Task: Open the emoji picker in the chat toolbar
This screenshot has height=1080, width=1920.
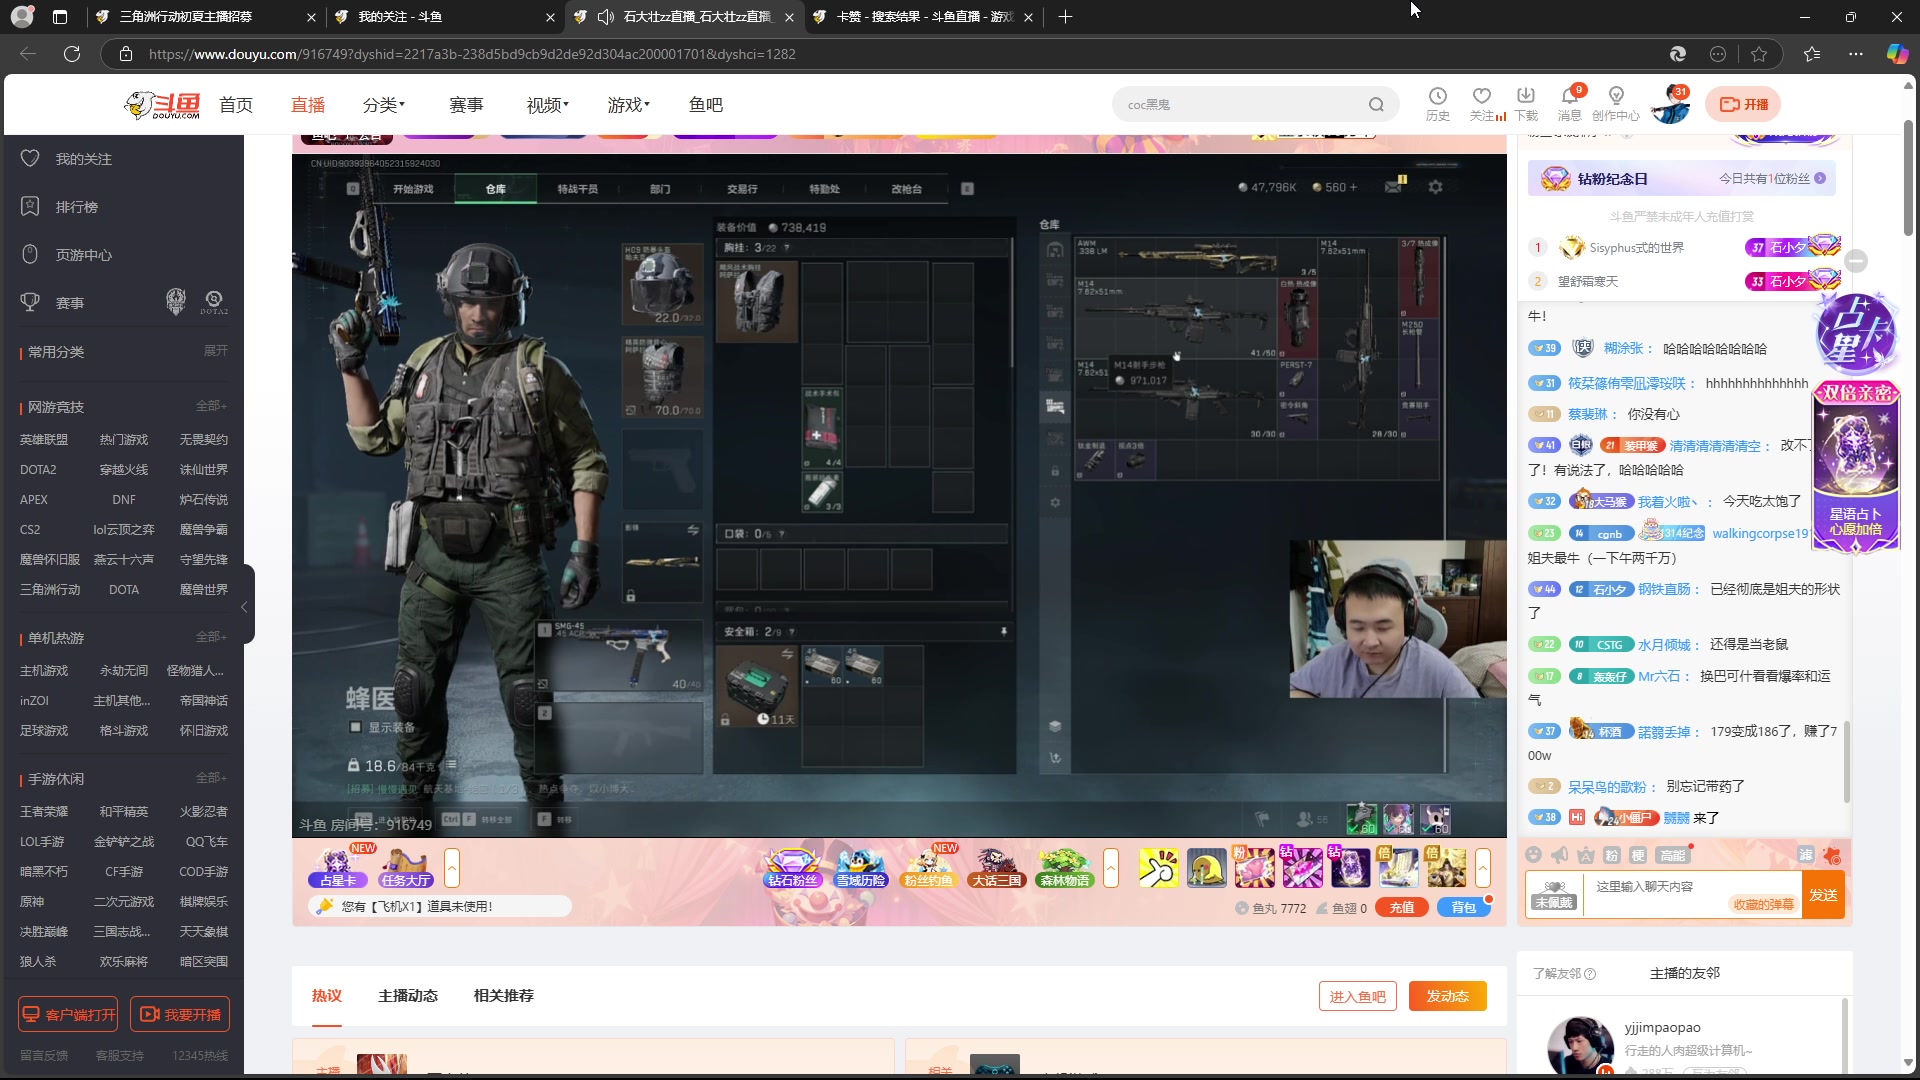Action: click(1534, 855)
